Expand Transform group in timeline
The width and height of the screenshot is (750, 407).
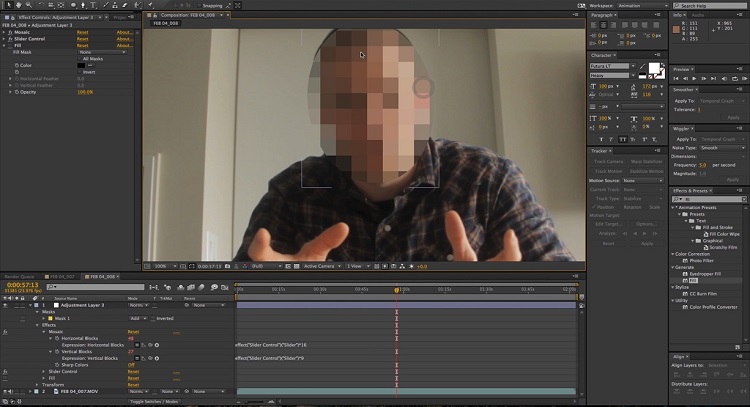37,385
